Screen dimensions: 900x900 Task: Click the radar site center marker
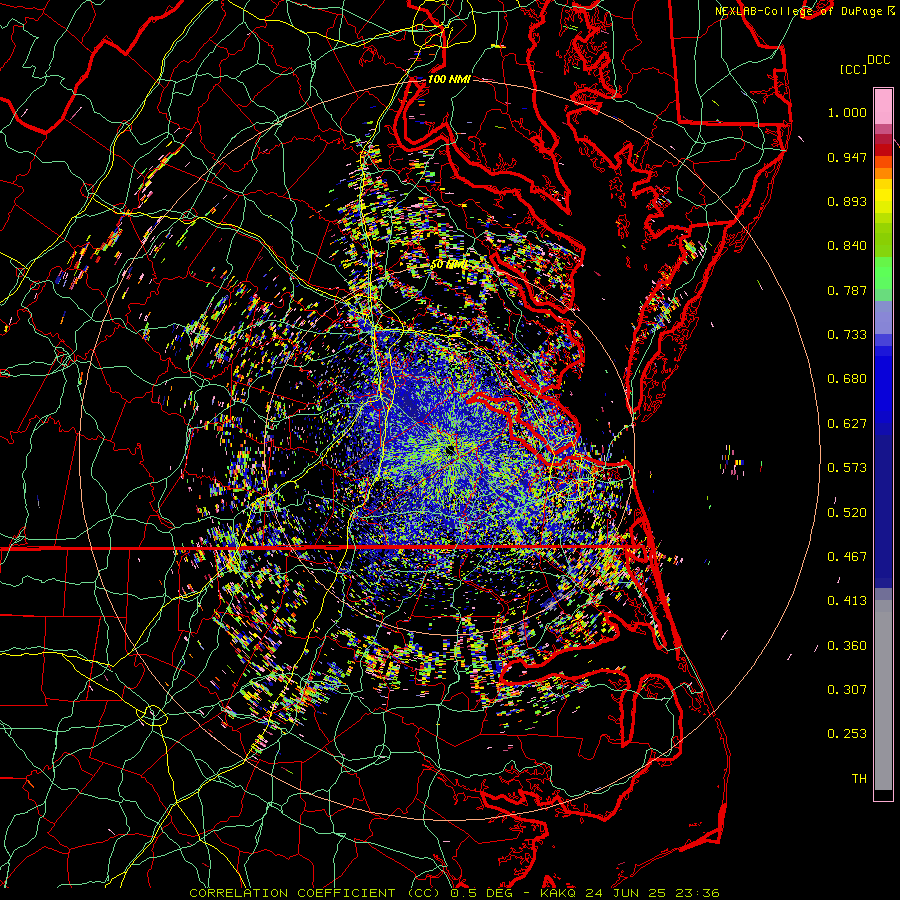[x=449, y=449]
